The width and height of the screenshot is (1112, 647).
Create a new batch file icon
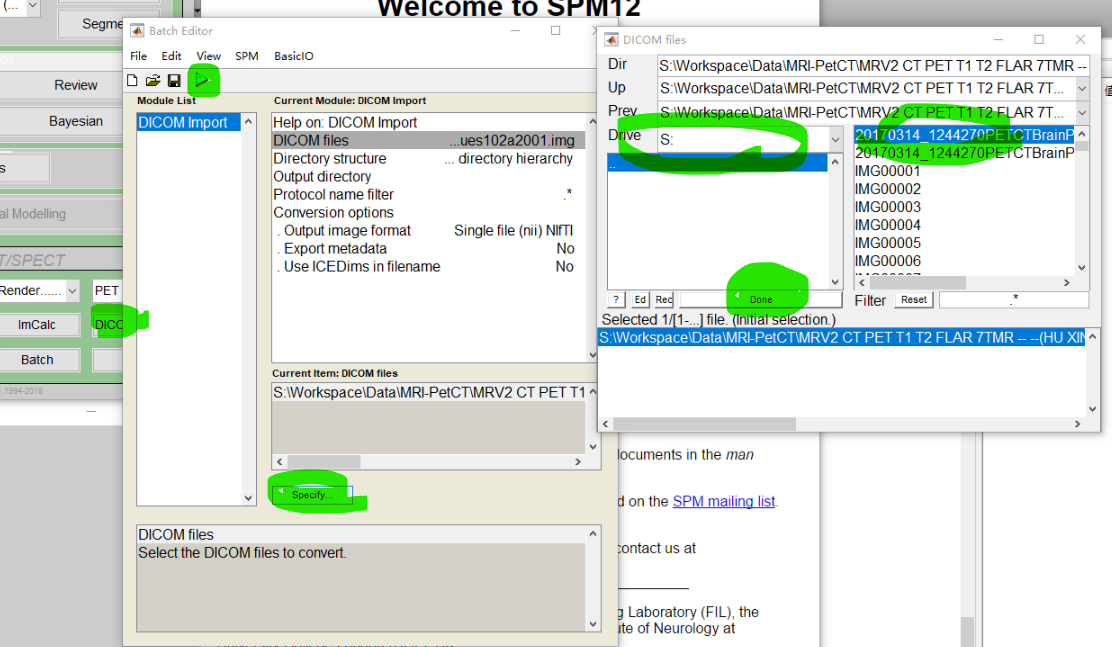pyautogui.click(x=132, y=80)
